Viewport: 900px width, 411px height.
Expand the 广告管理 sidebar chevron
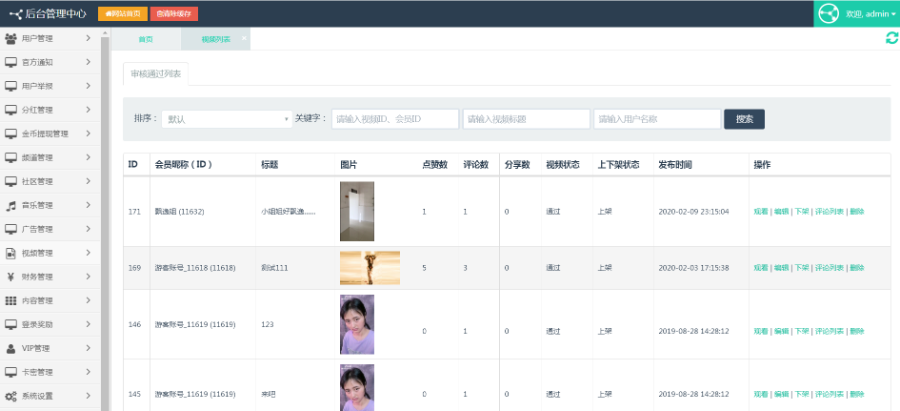tap(89, 229)
